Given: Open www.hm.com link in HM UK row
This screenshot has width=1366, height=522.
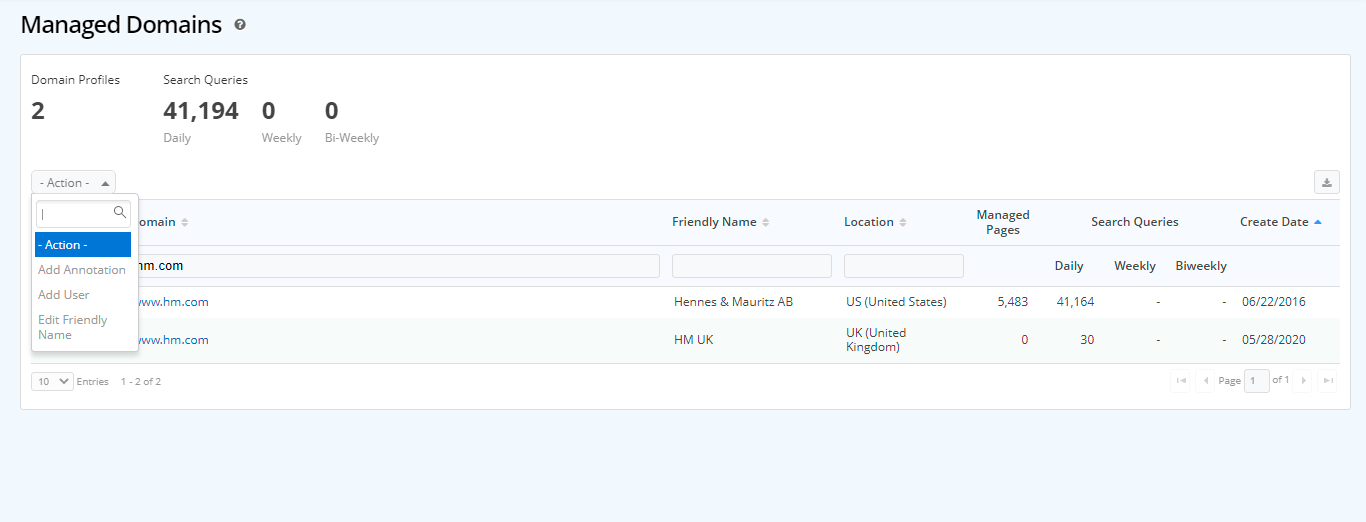Looking at the screenshot, I should (x=172, y=340).
